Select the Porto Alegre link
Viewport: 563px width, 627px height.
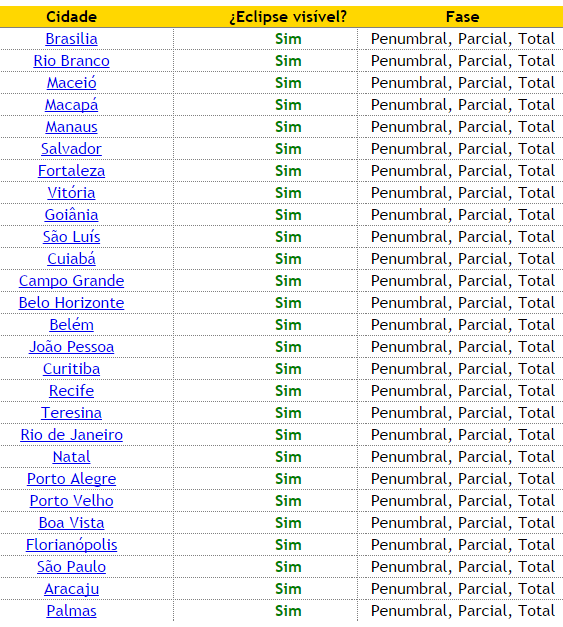tap(71, 479)
